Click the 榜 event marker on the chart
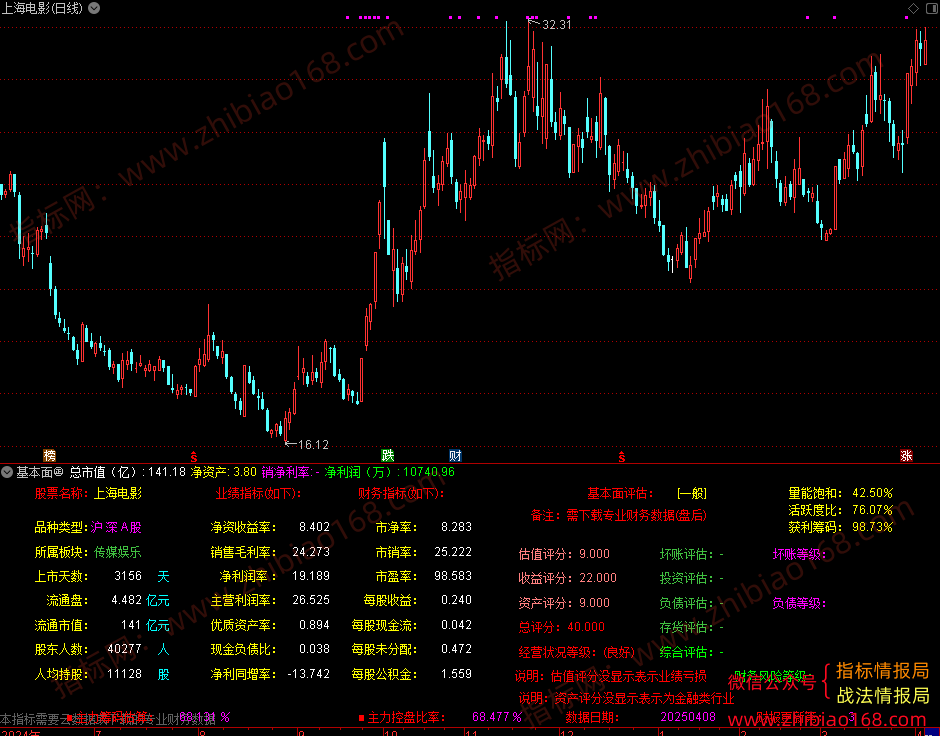Screen dimensions: 940x736 click(x=50, y=456)
